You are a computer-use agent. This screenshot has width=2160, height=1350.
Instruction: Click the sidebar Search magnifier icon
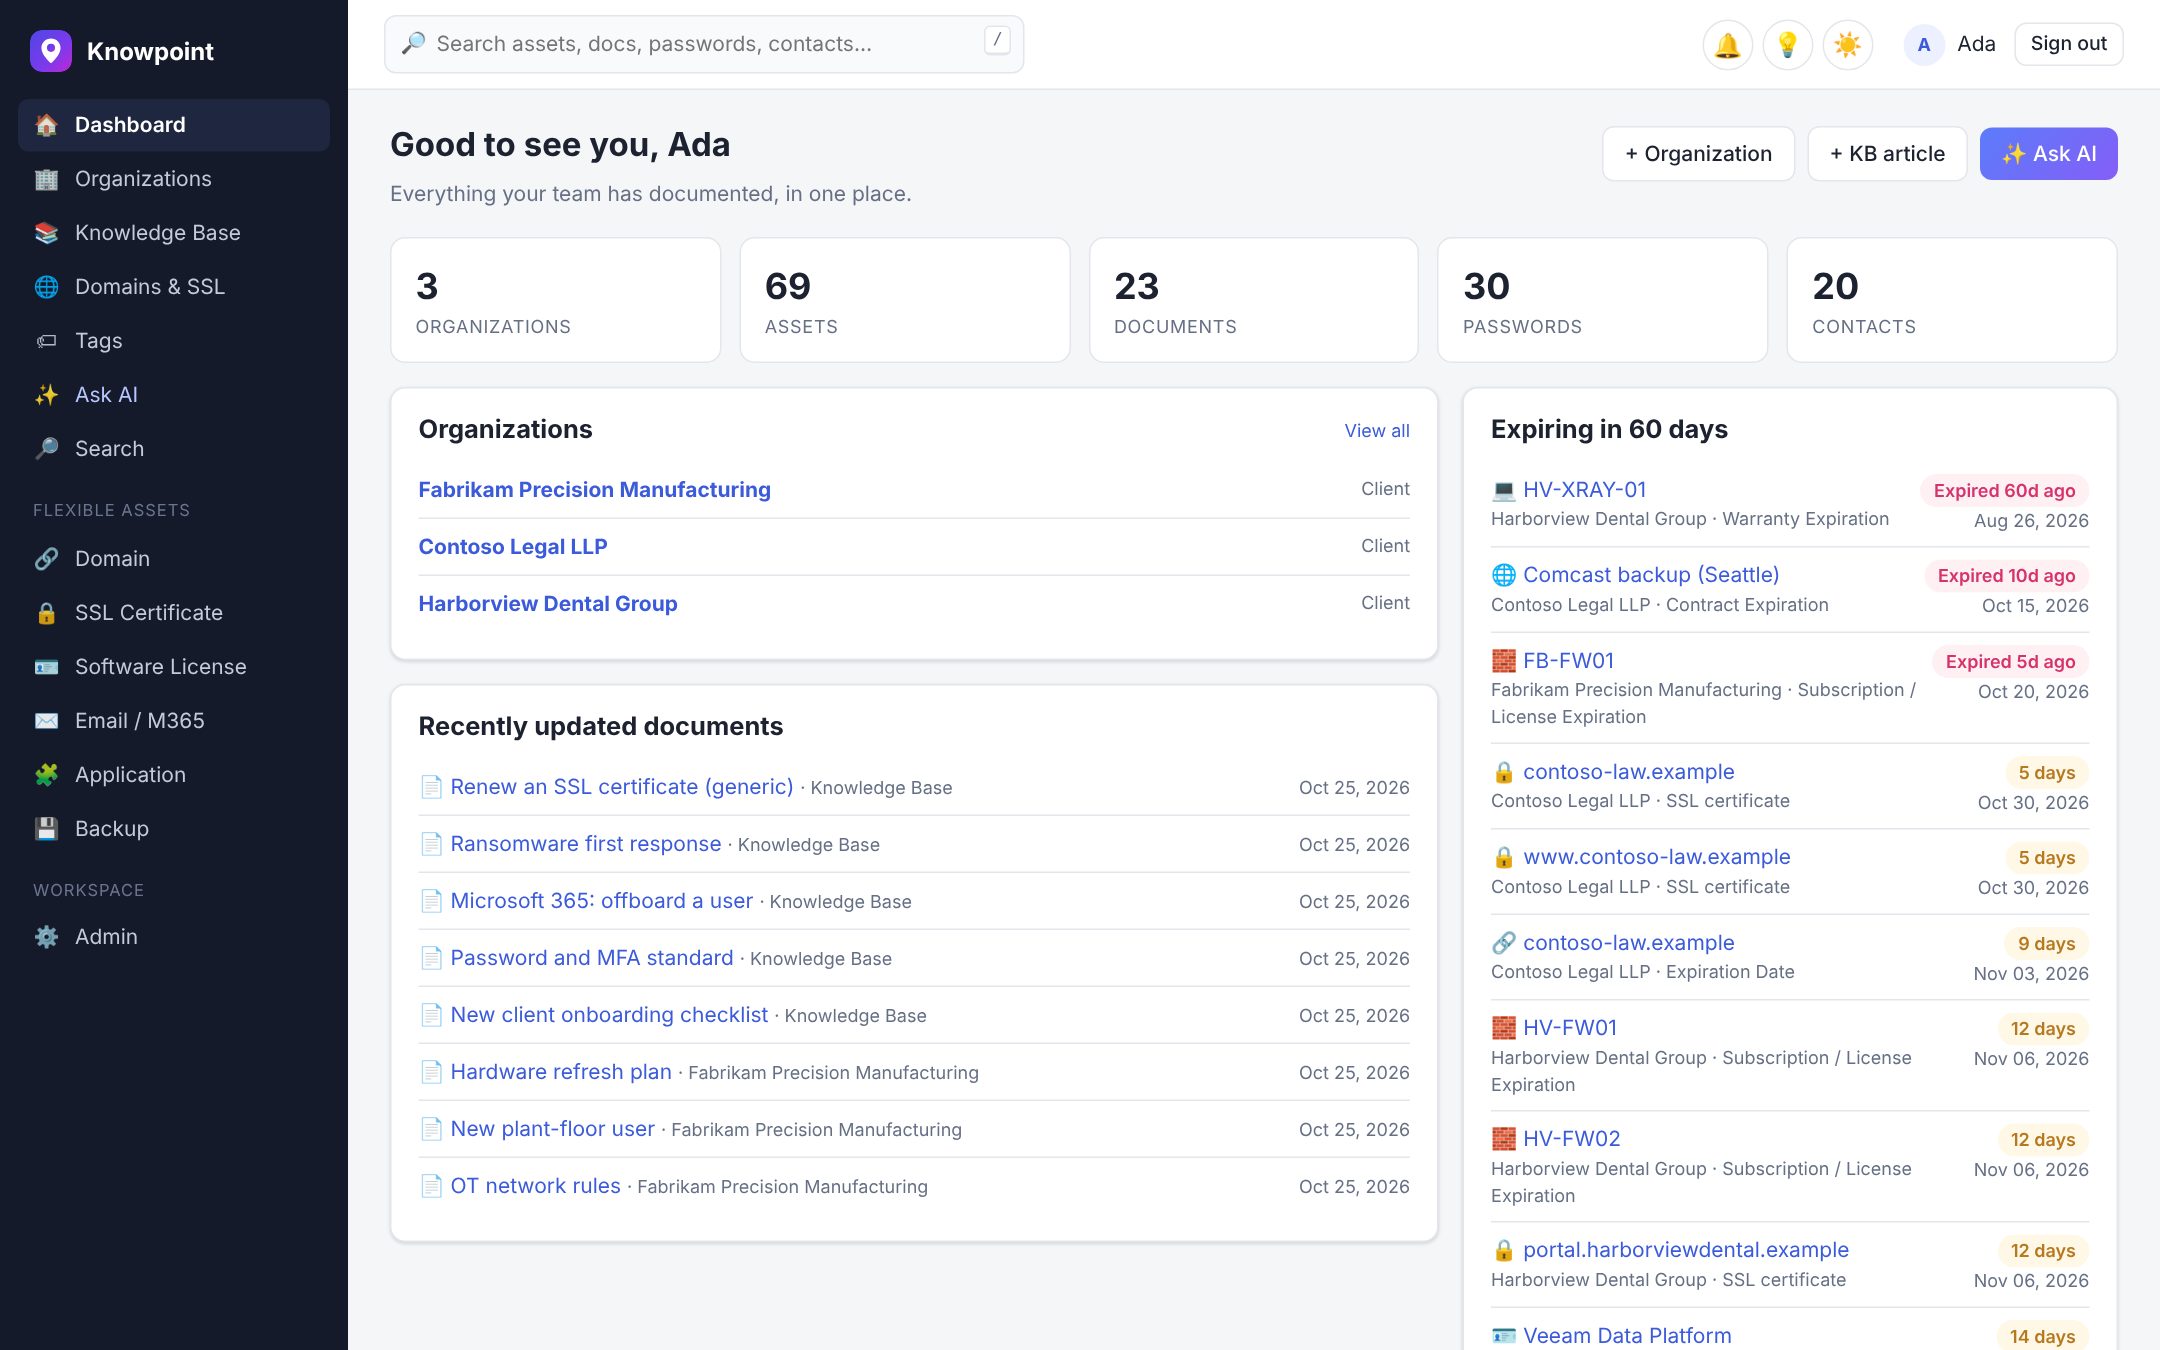pyautogui.click(x=46, y=449)
